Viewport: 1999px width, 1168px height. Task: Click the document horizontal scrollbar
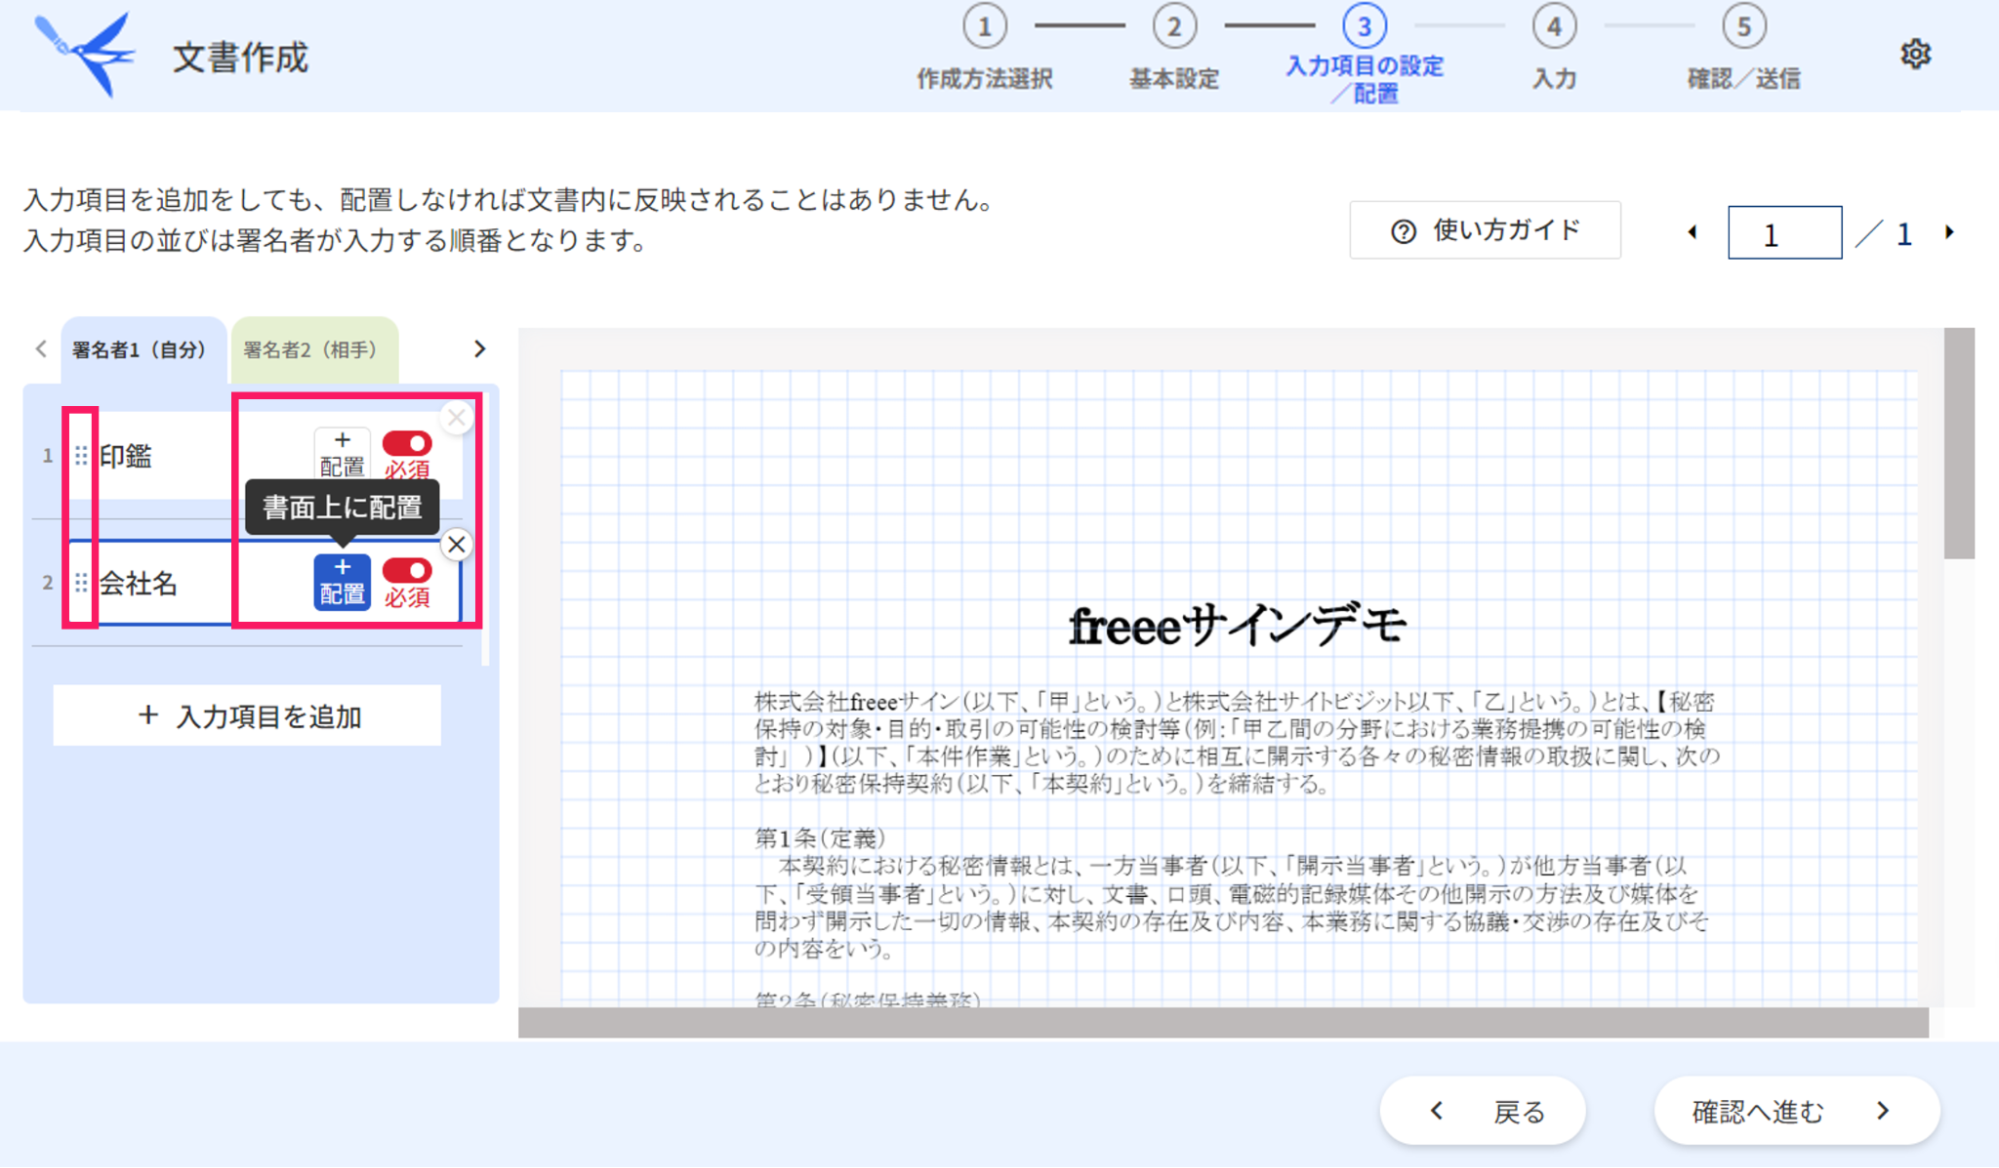1223,1023
